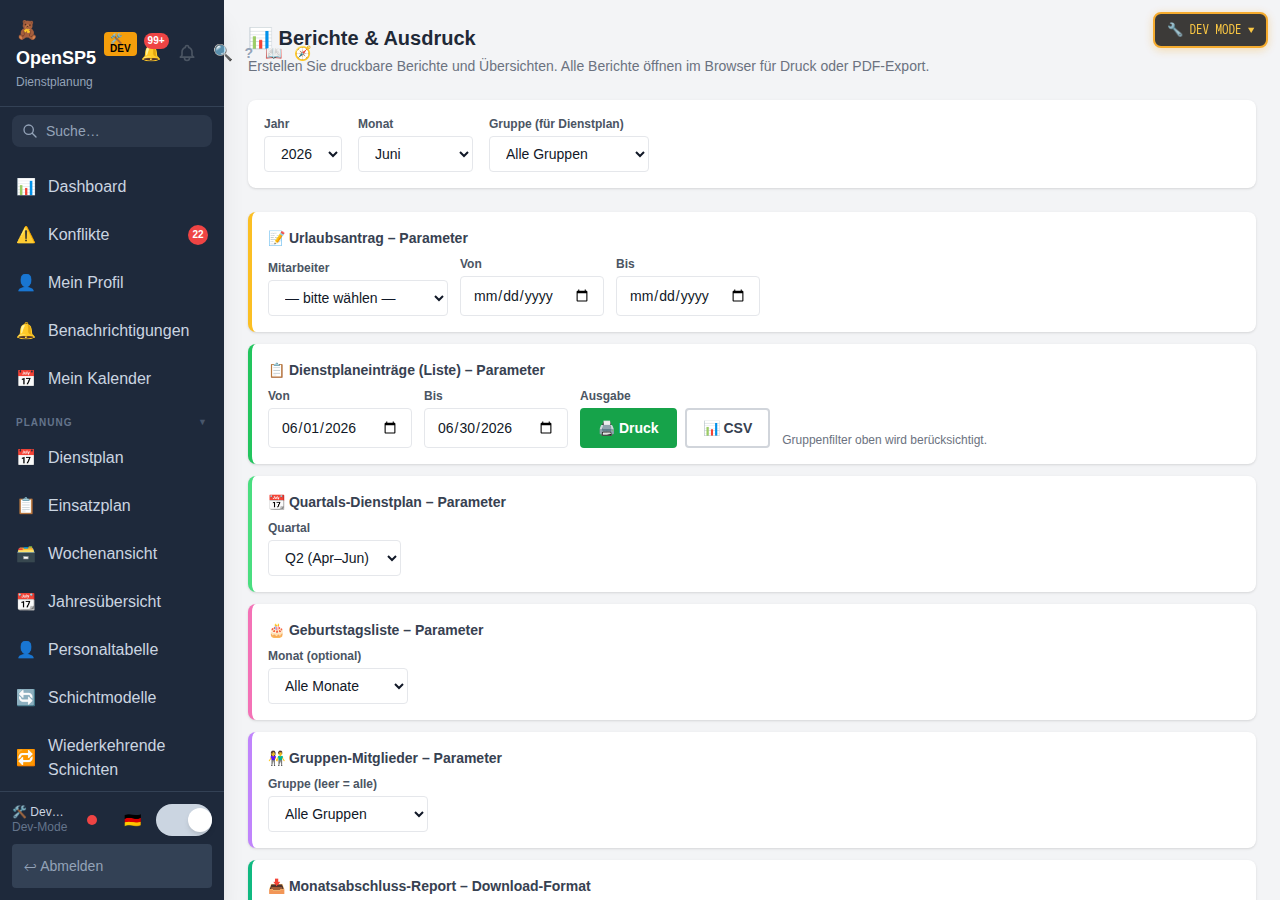Click the Benachrichtigungen bell icon in sidebar
Image resolution: width=1280 pixels, height=900 pixels.
(x=26, y=330)
